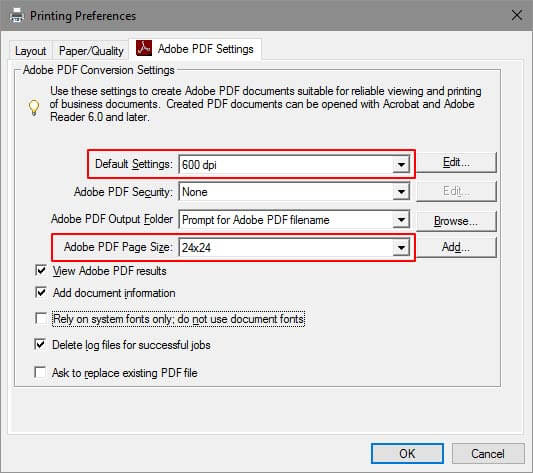Enable Ask to replace existing PDF file
This screenshot has height=473, width=533.
[x=40, y=372]
